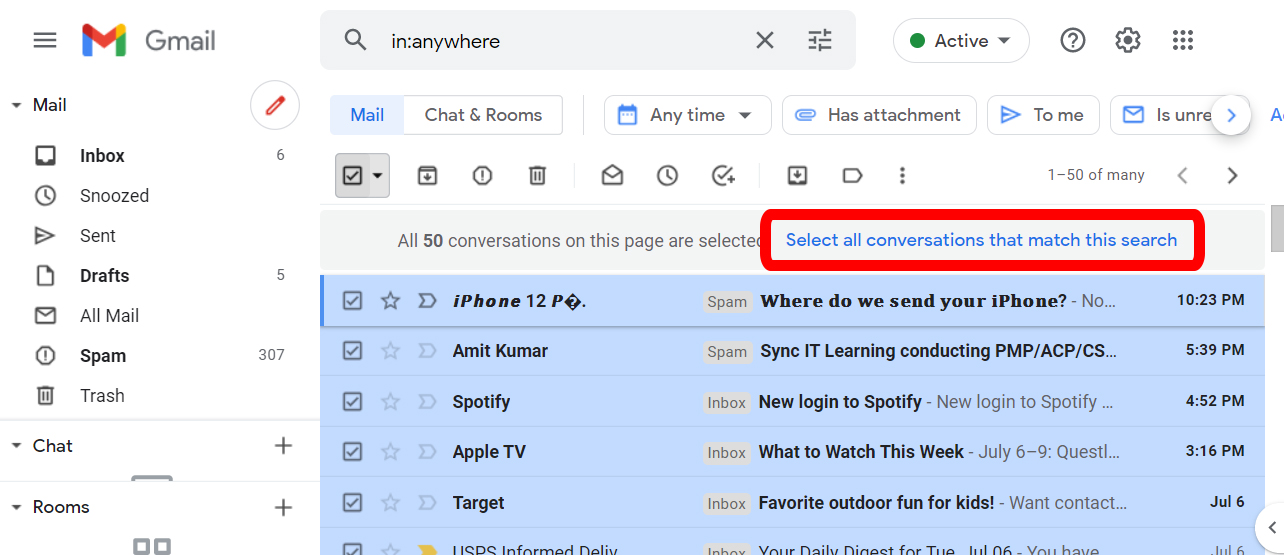
Task: Click the 1–50 of many counter
Action: pos(1096,175)
